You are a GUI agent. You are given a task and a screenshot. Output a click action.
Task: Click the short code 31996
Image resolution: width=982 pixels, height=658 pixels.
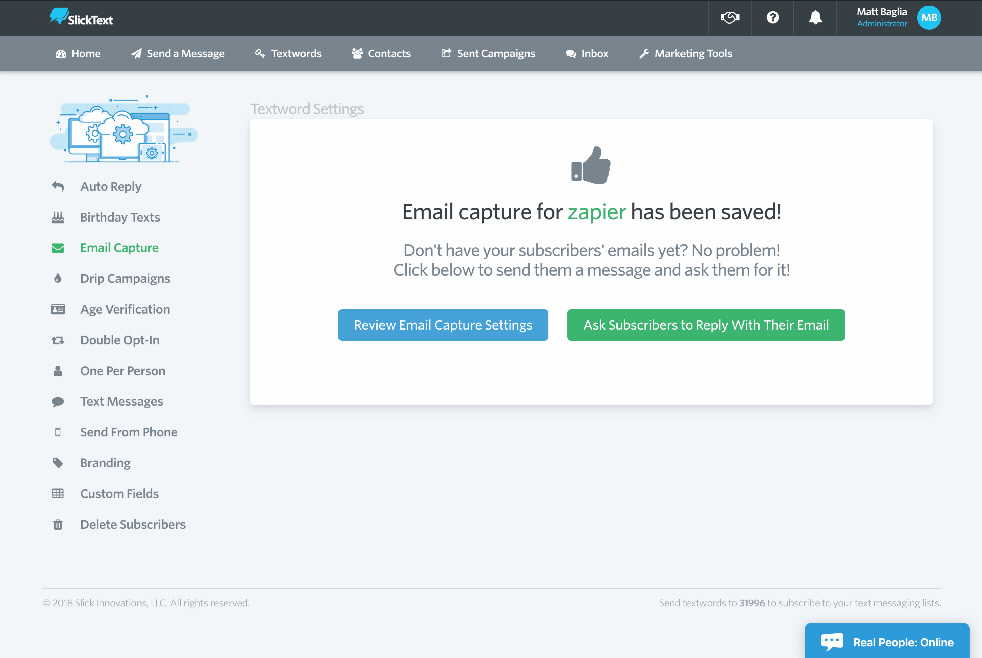pos(752,603)
